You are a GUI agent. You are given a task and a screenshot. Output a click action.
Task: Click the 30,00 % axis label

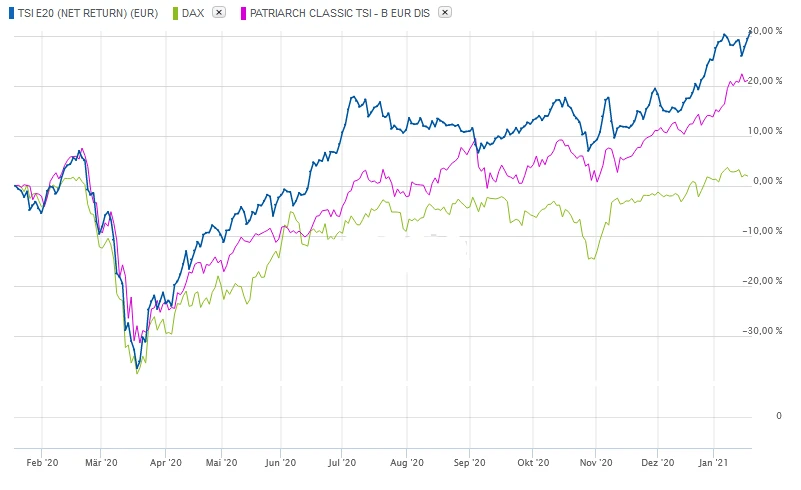[765, 31]
